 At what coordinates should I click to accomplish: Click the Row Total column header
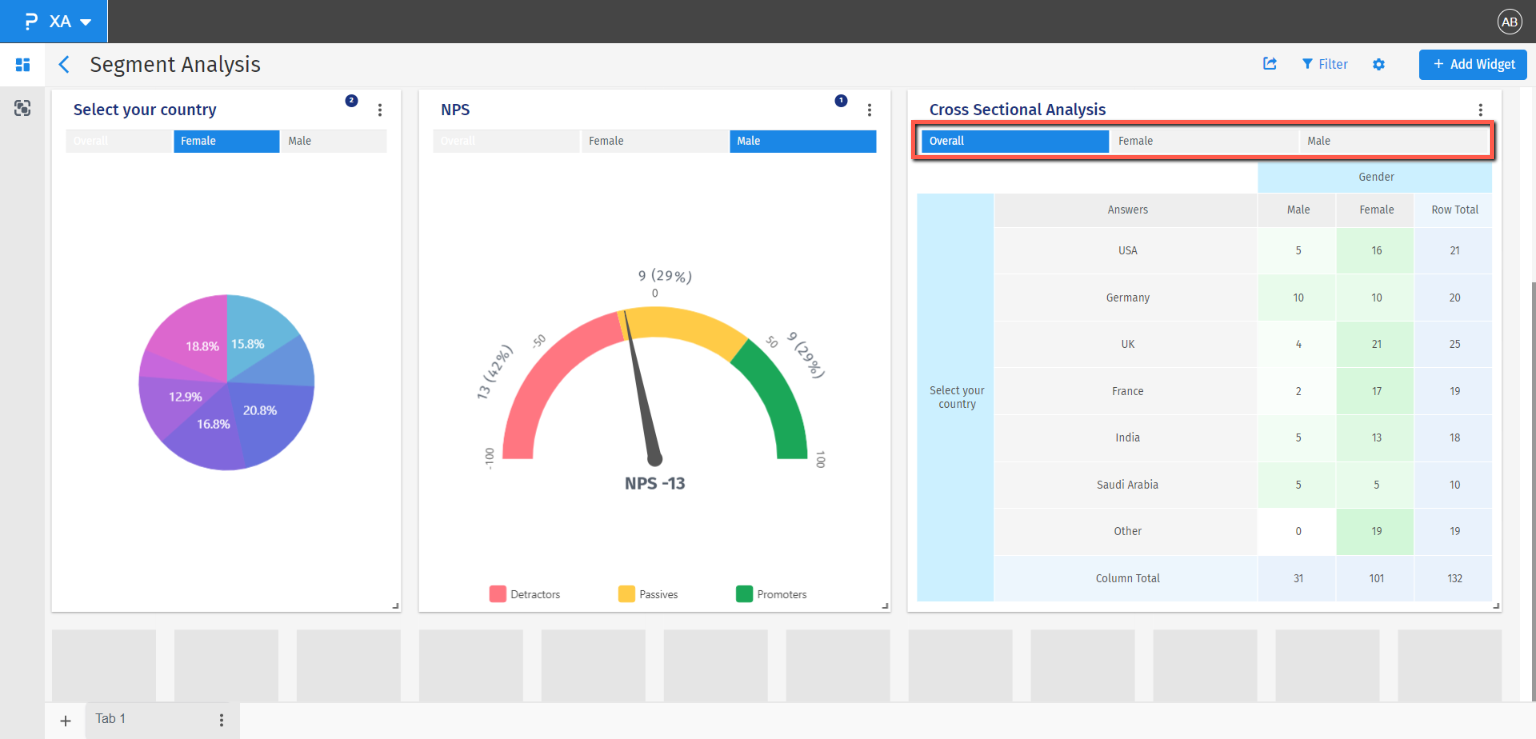pos(1454,210)
